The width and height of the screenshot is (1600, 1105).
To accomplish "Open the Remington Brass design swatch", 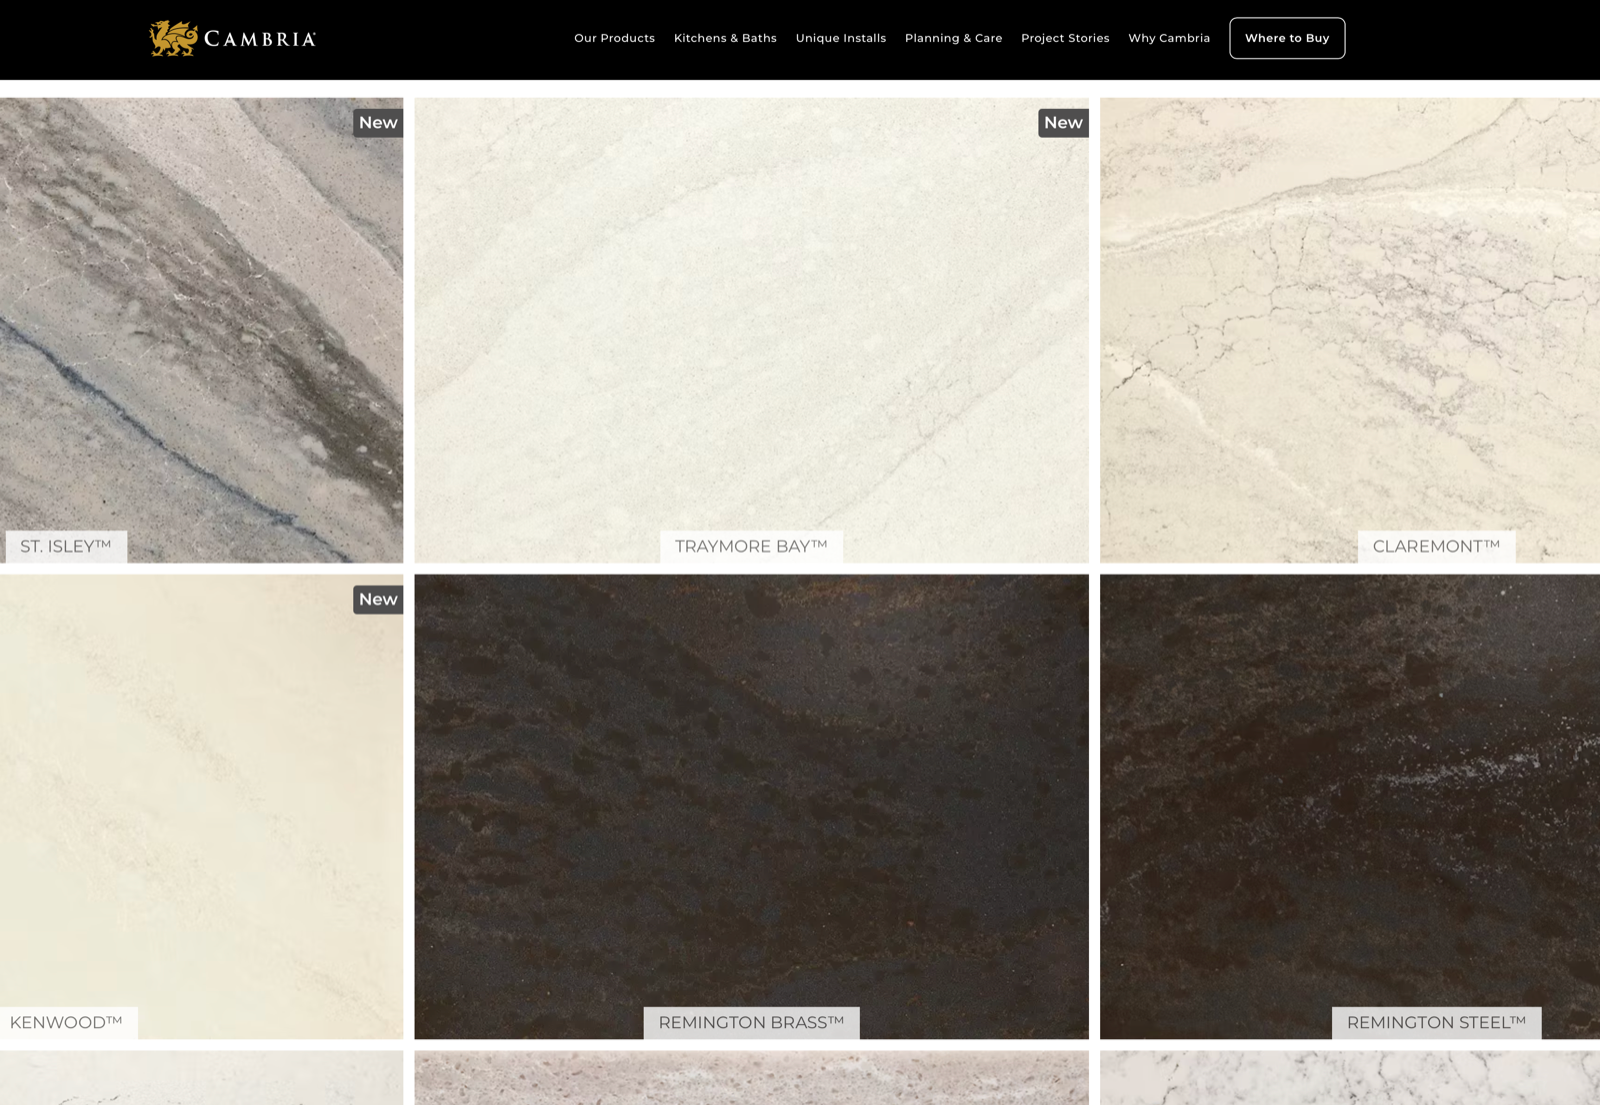I will coord(751,806).
